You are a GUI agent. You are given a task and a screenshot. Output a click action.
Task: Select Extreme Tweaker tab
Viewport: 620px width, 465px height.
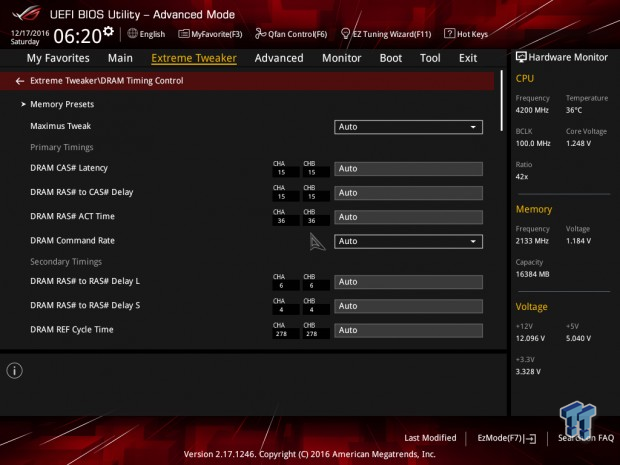click(x=194, y=58)
